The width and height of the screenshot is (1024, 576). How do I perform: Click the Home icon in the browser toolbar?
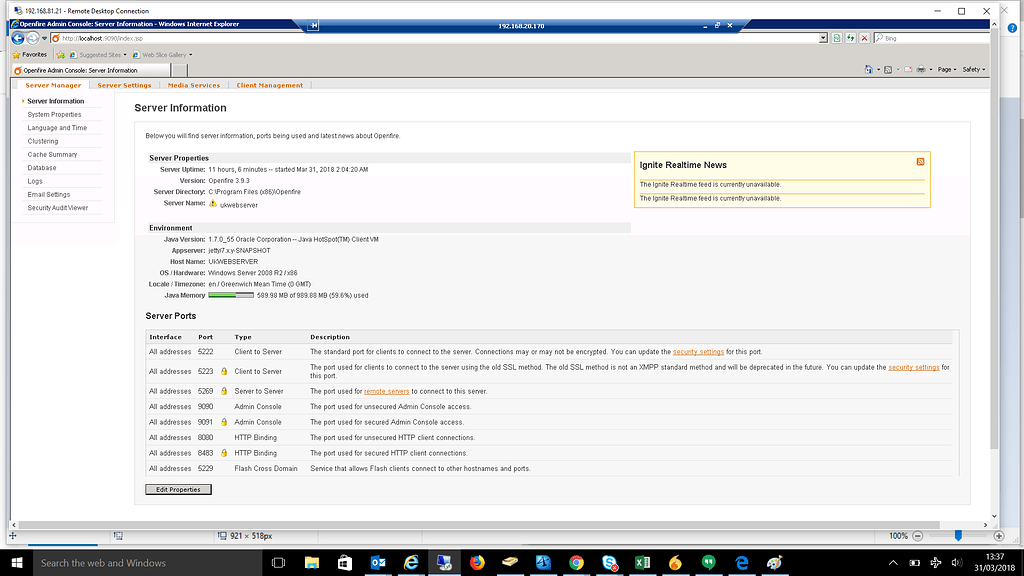pyautogui.click(x=869, y=69)
